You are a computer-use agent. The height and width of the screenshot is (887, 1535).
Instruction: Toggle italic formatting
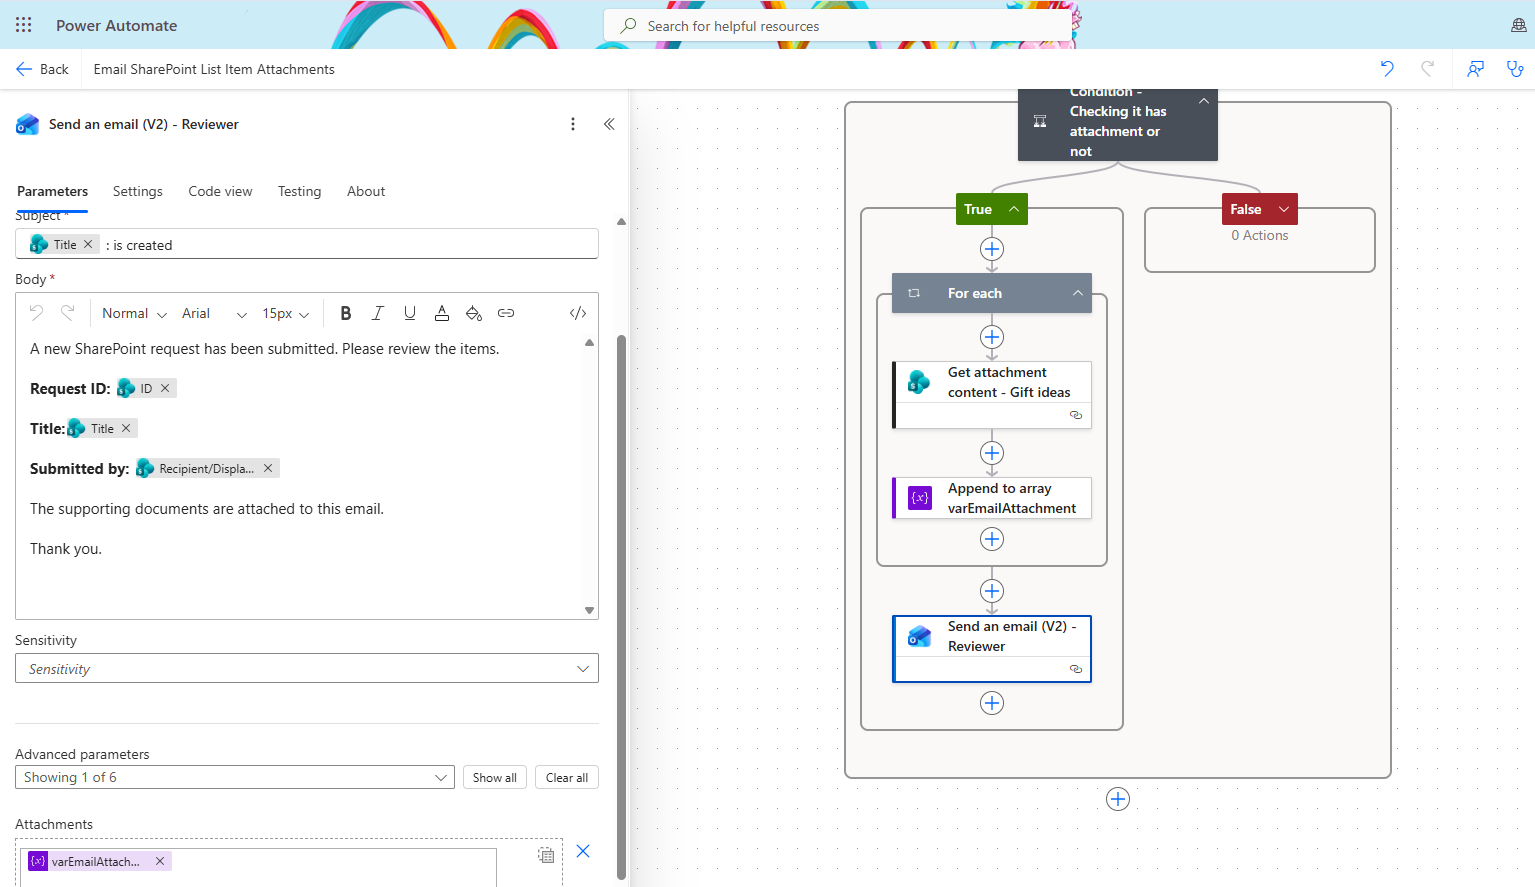click(378, 313)
